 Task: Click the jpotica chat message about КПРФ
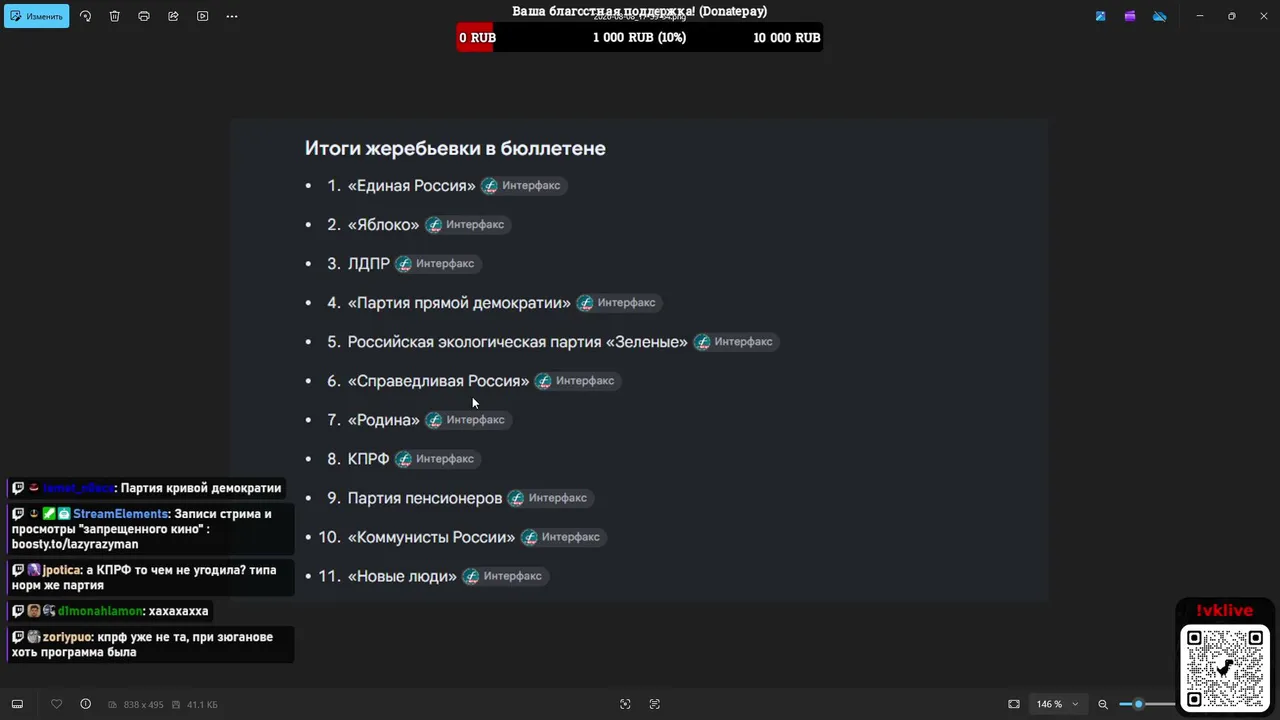point(152,577)
